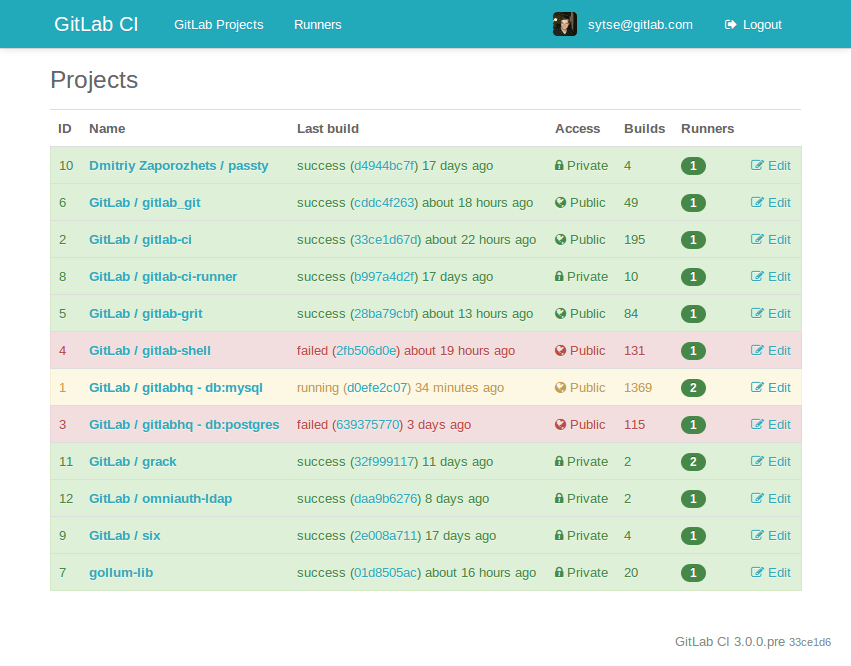Click the lock icon in grack row
Screen dimensions: 851x666
[560, 462]
